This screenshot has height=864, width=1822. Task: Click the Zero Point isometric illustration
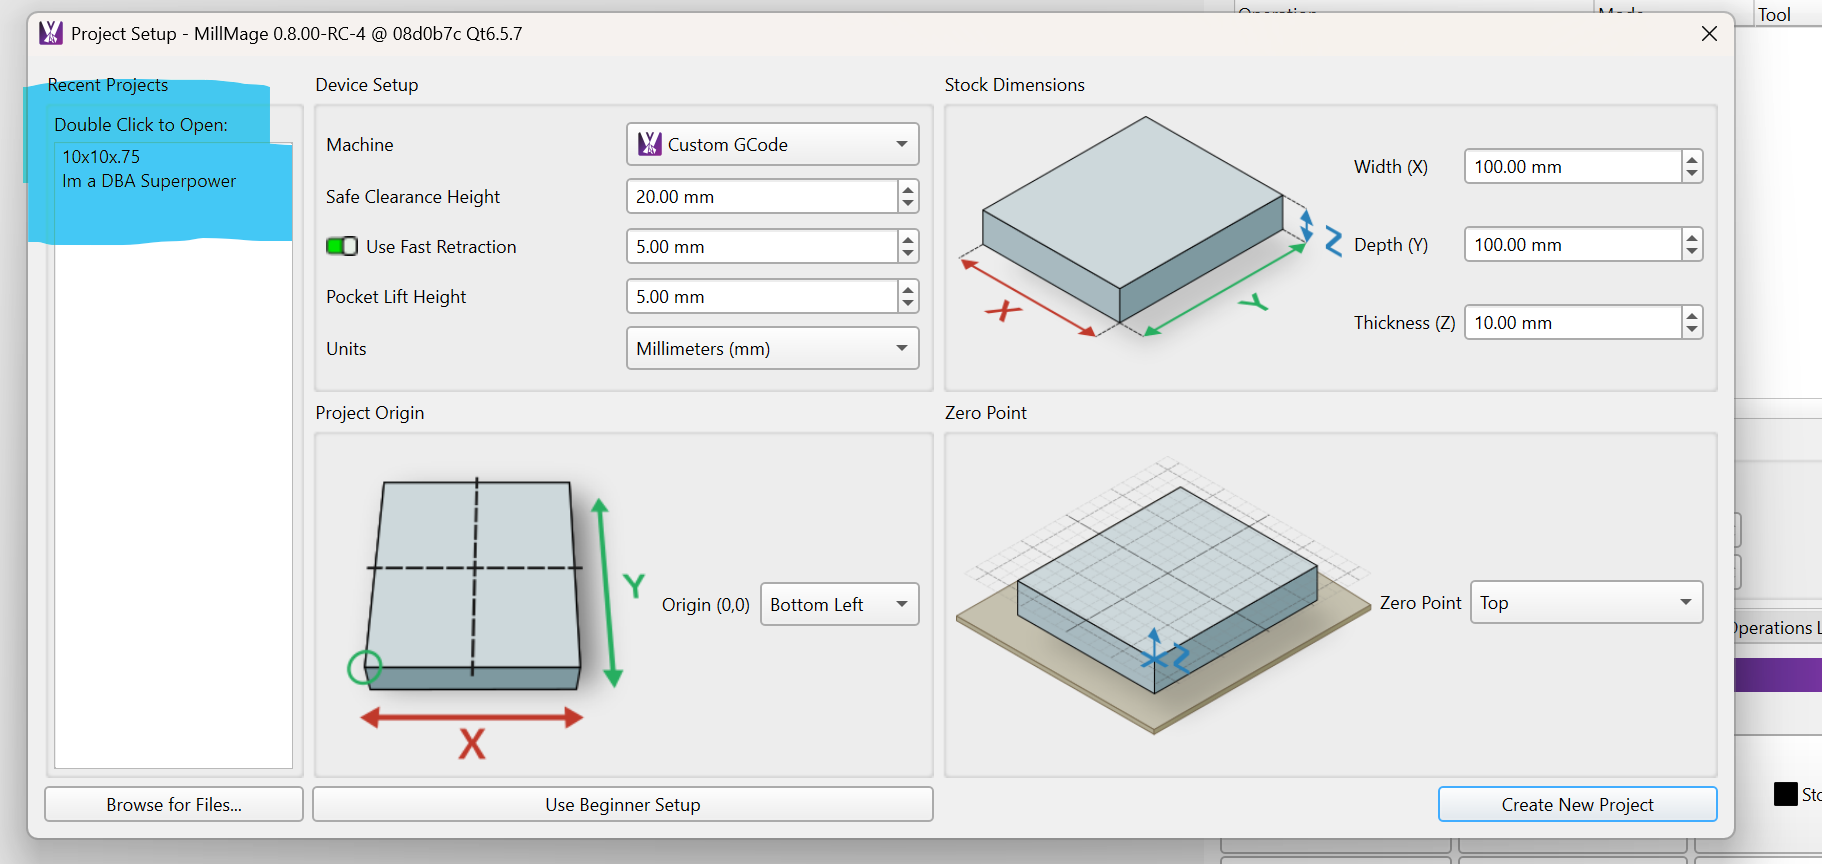[x=1163, y=598]
